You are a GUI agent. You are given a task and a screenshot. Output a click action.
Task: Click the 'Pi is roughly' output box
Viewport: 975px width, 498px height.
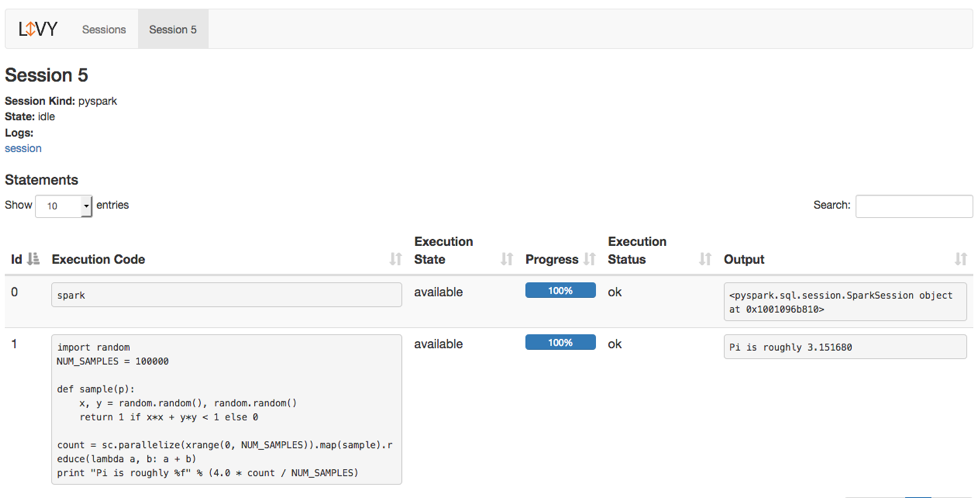point(845,347)
